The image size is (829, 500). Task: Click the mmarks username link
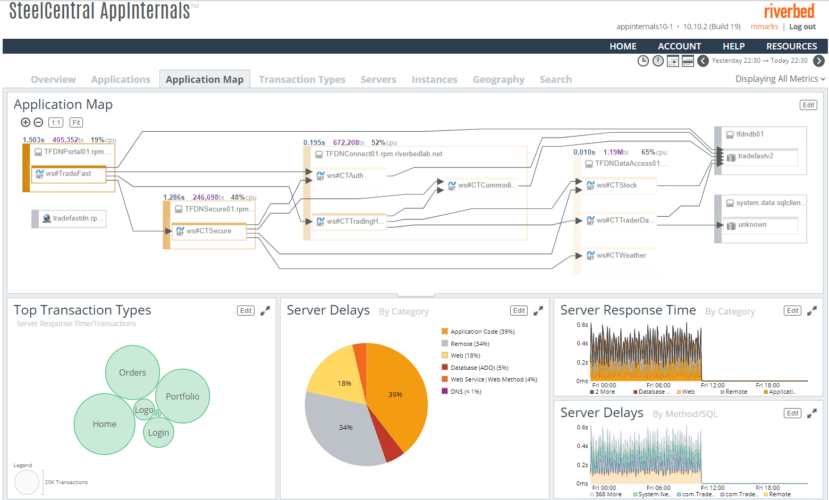(764, 26)
